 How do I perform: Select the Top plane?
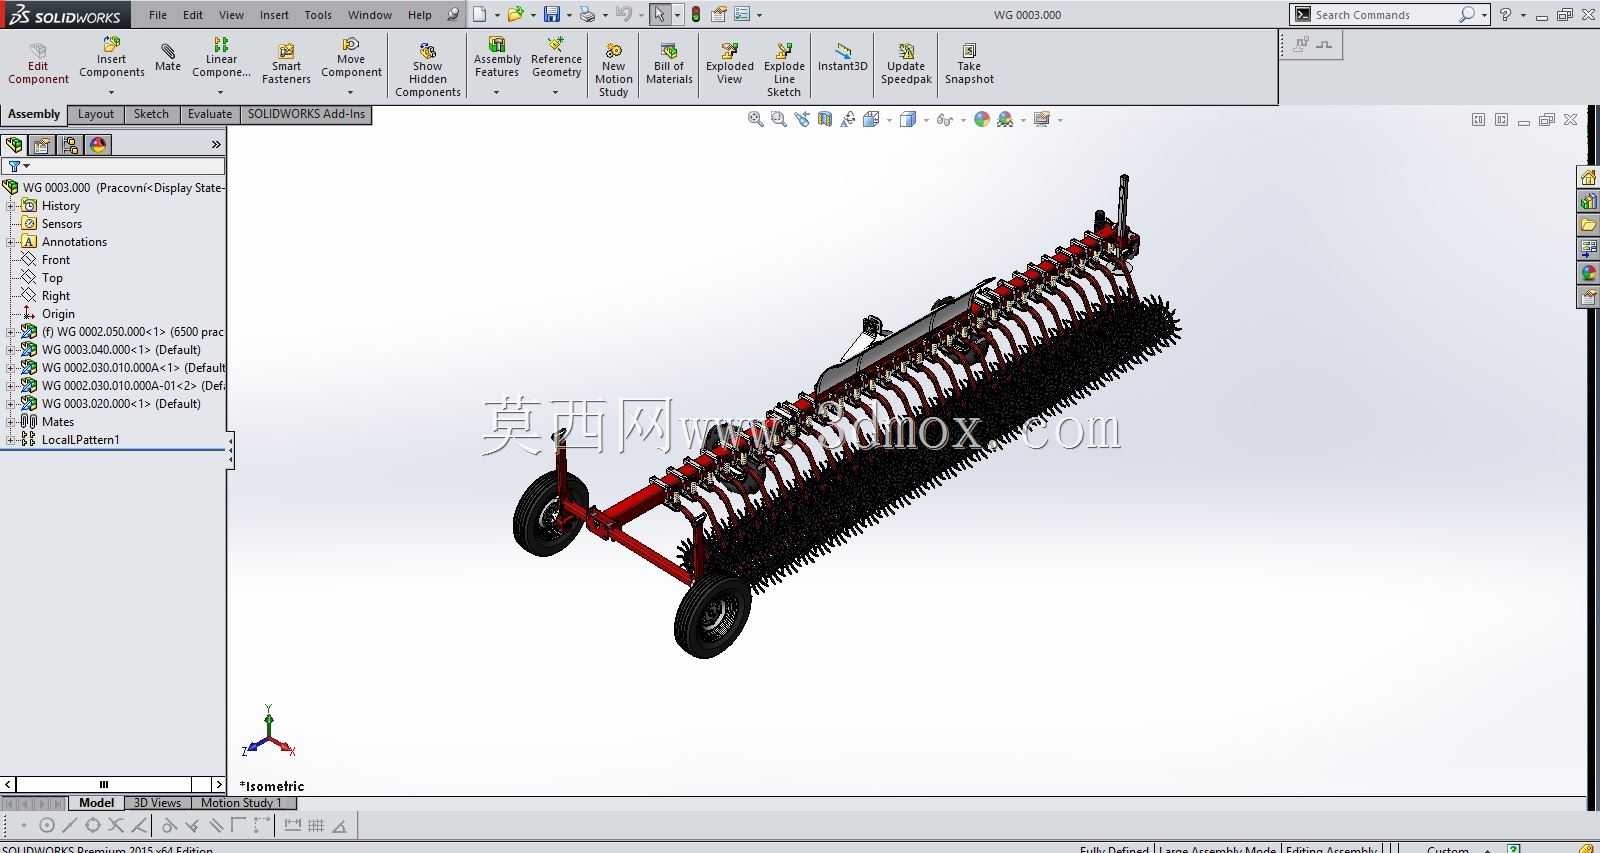(x=52, y=278)
